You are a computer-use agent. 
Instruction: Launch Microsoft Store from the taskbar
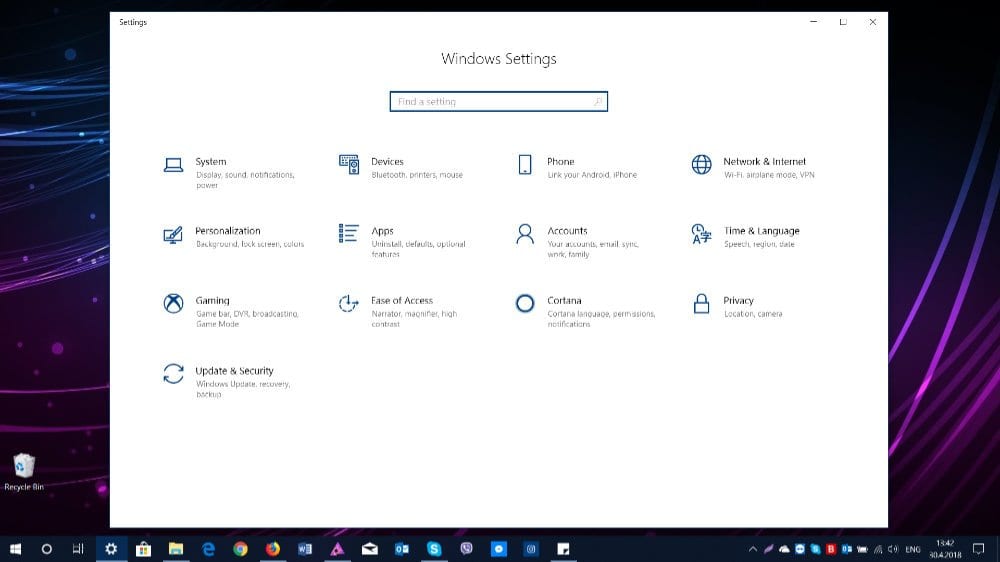[143, 549]
